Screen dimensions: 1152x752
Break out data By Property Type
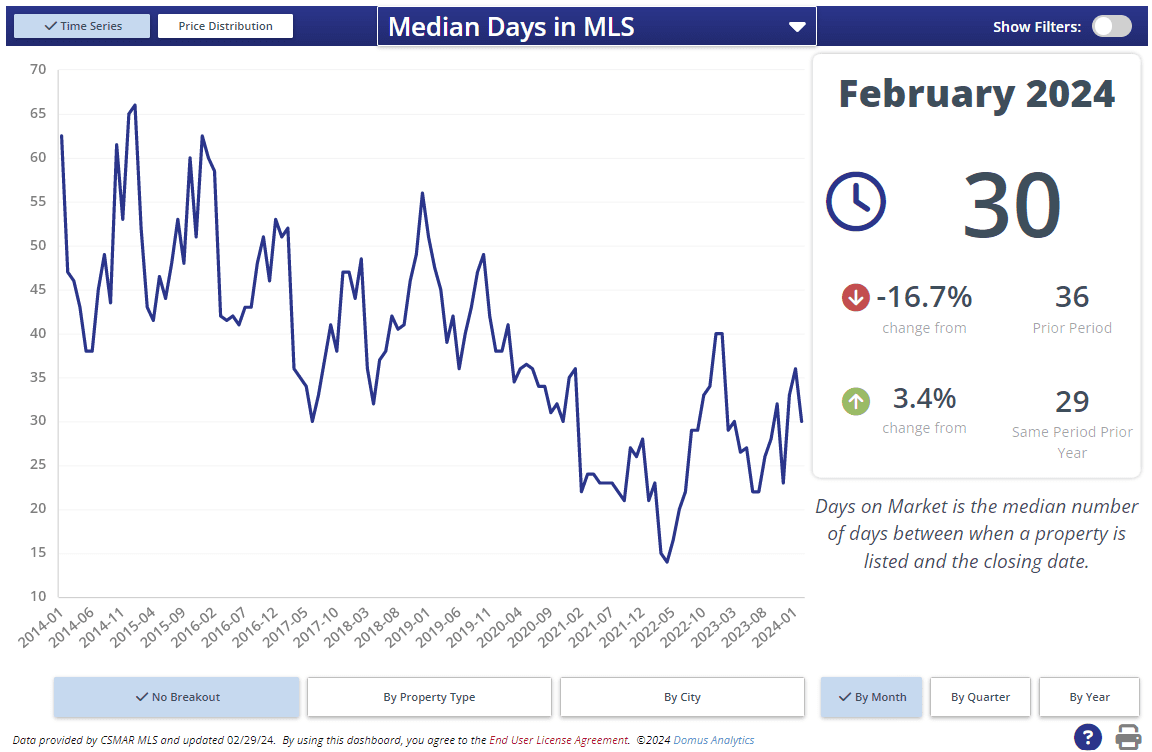[429, 697]
